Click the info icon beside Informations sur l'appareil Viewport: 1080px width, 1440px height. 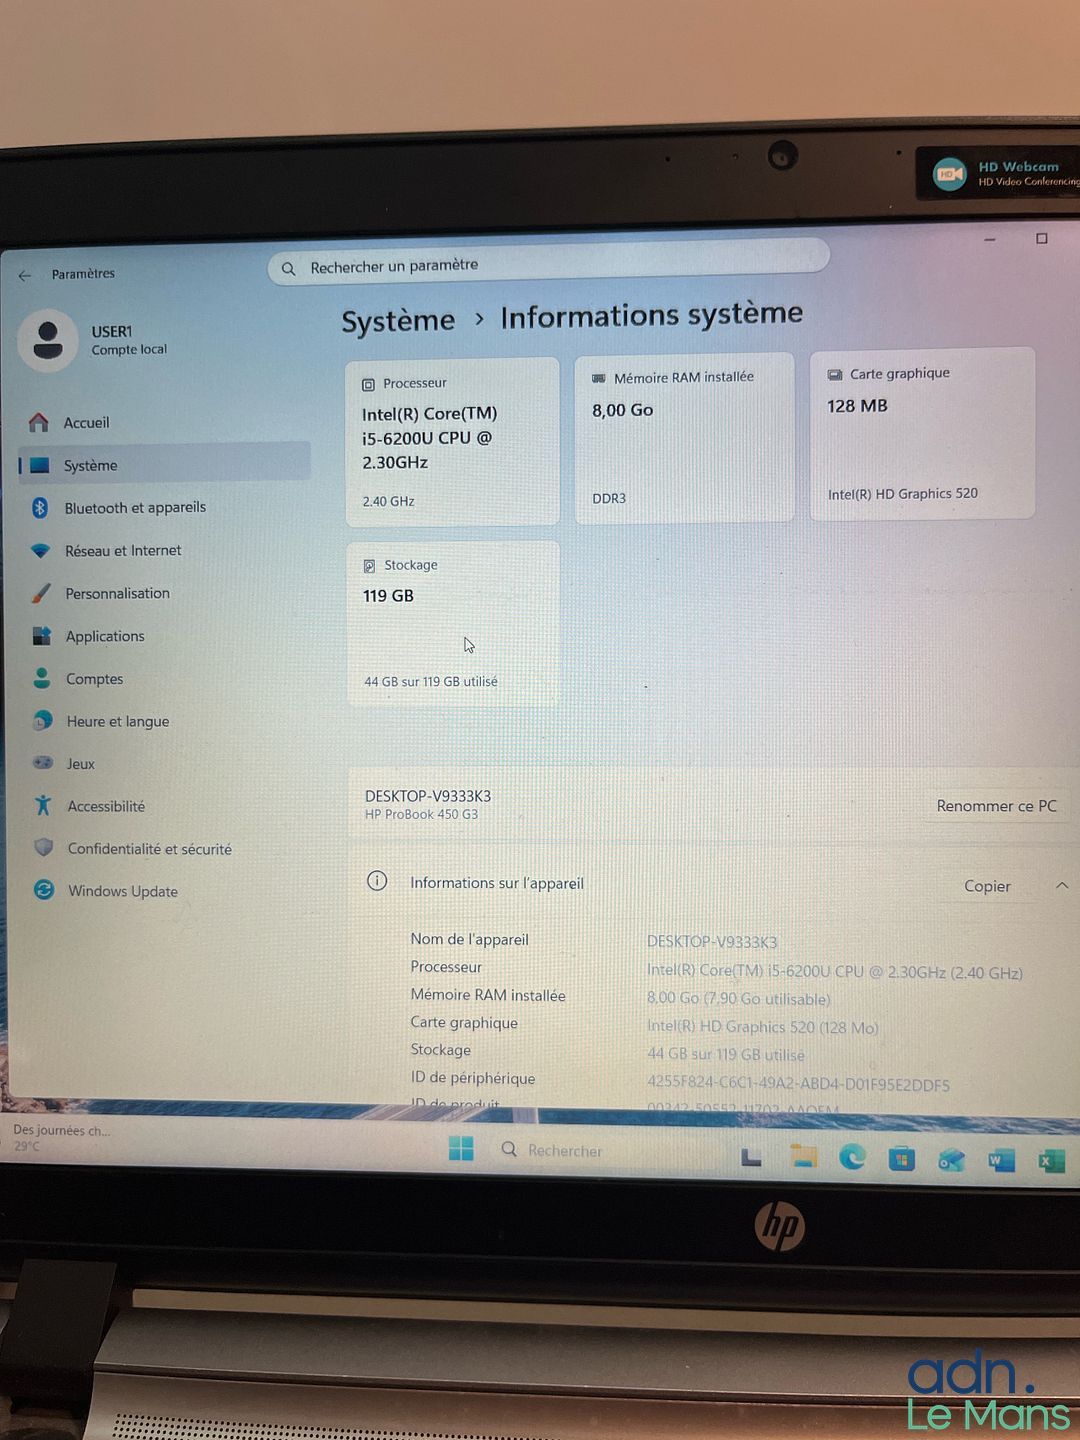[x=377, y=881]
